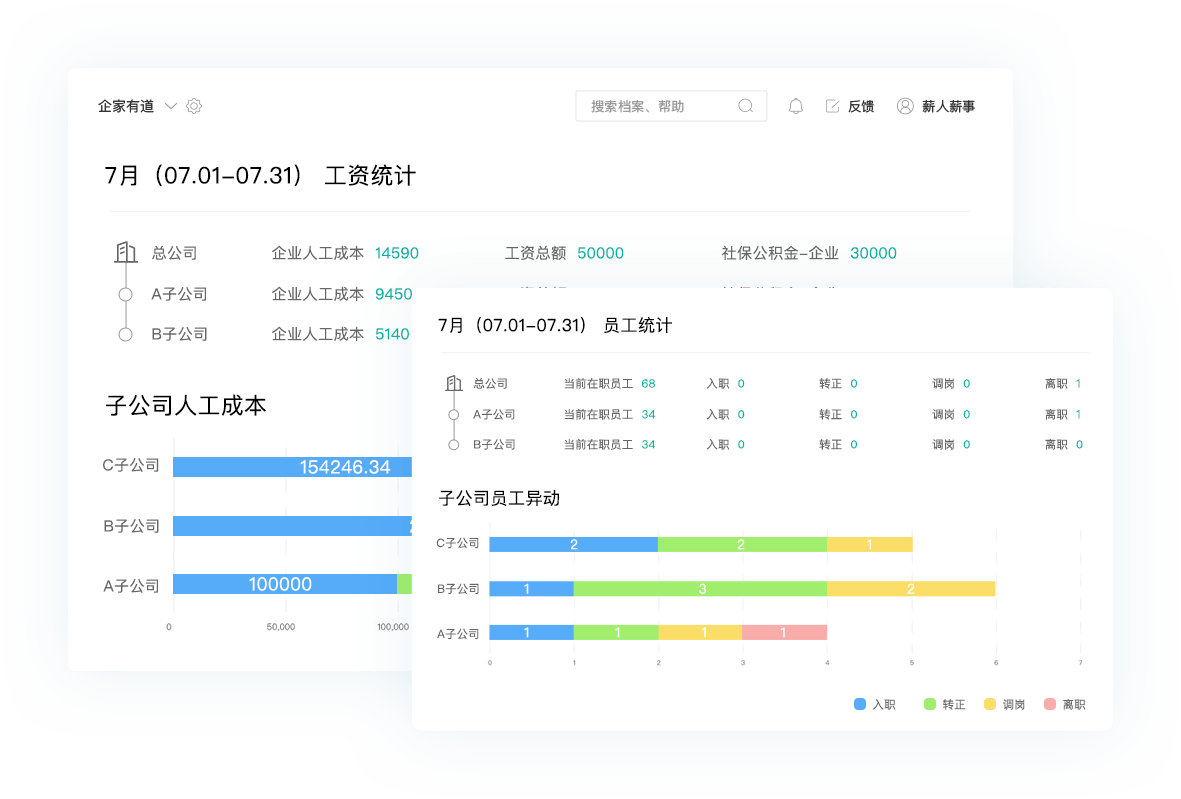Select B子公司 in the 员工统计 tree
1181x799 pixels.
click(494, 444)
